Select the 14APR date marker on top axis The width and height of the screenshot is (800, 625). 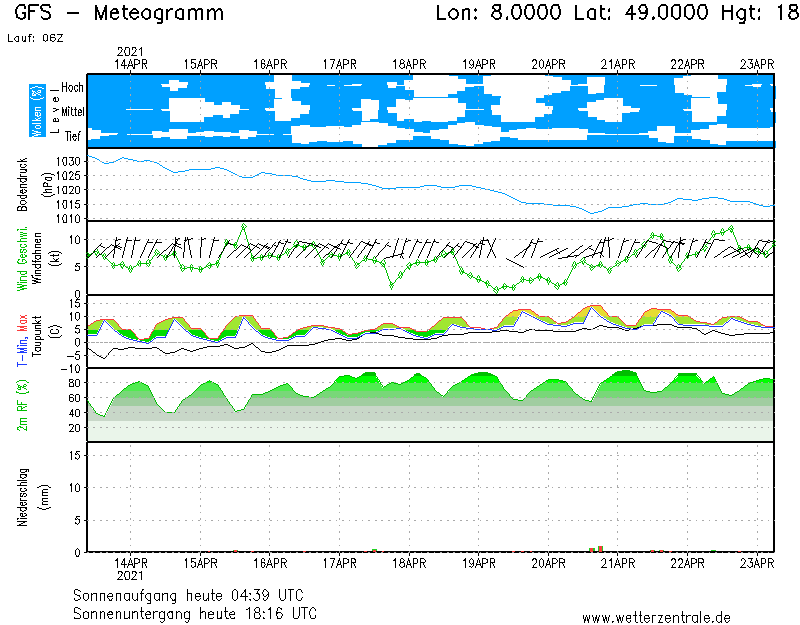coord(132,64)
